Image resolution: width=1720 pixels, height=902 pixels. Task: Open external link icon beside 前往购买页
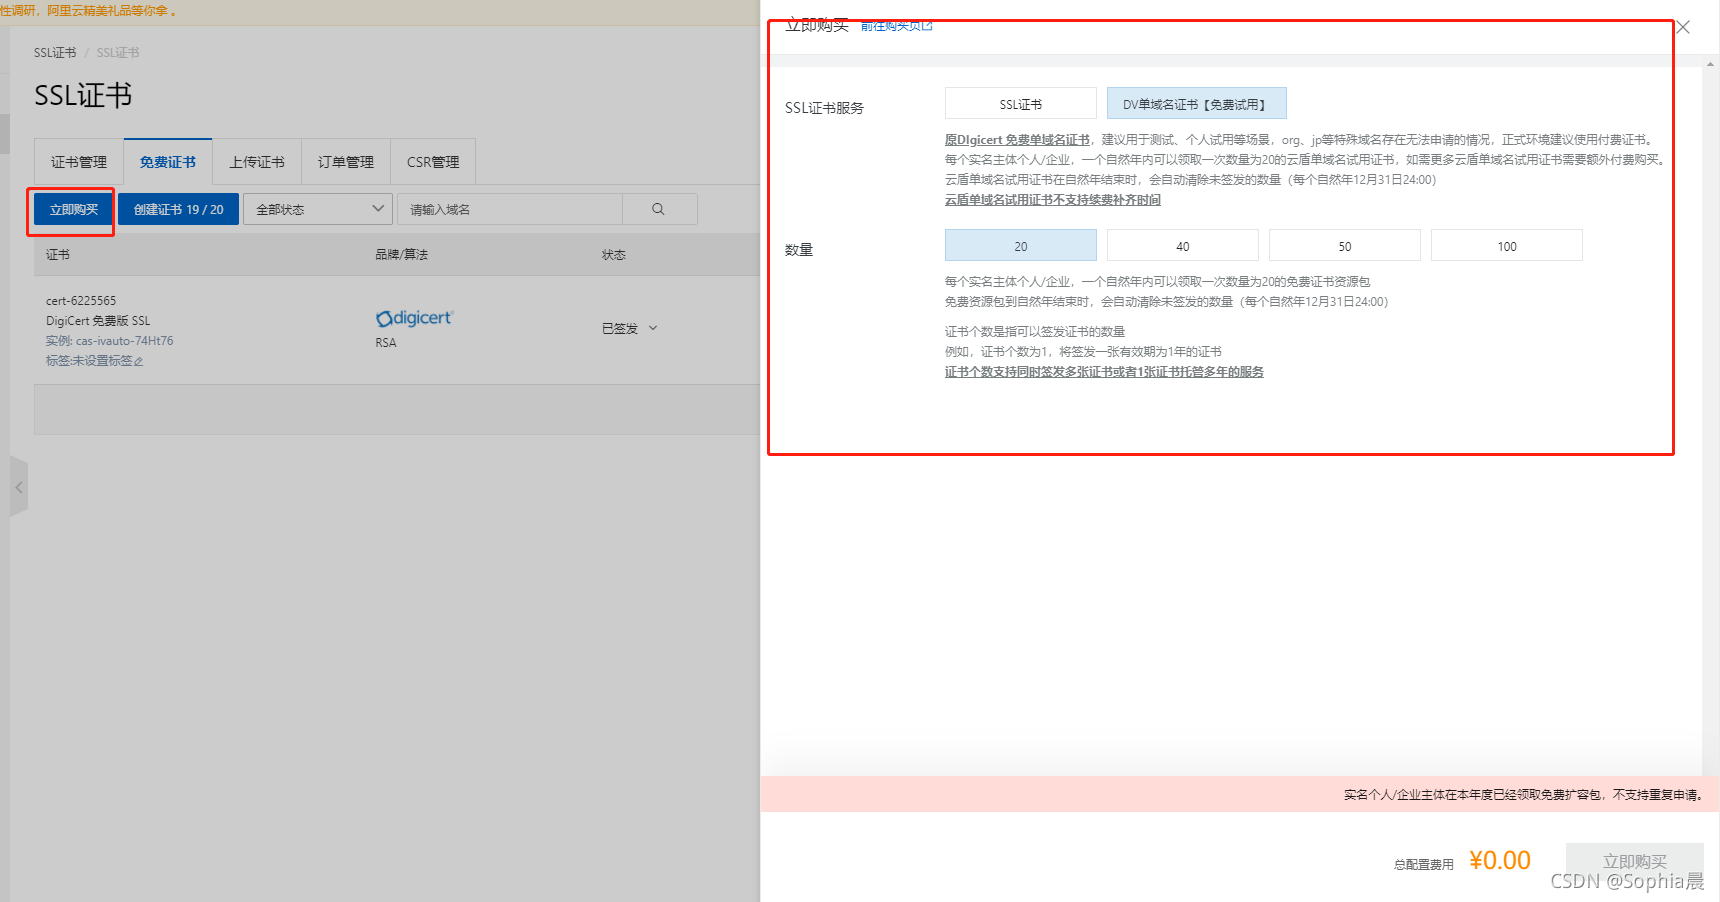(927, 26)
